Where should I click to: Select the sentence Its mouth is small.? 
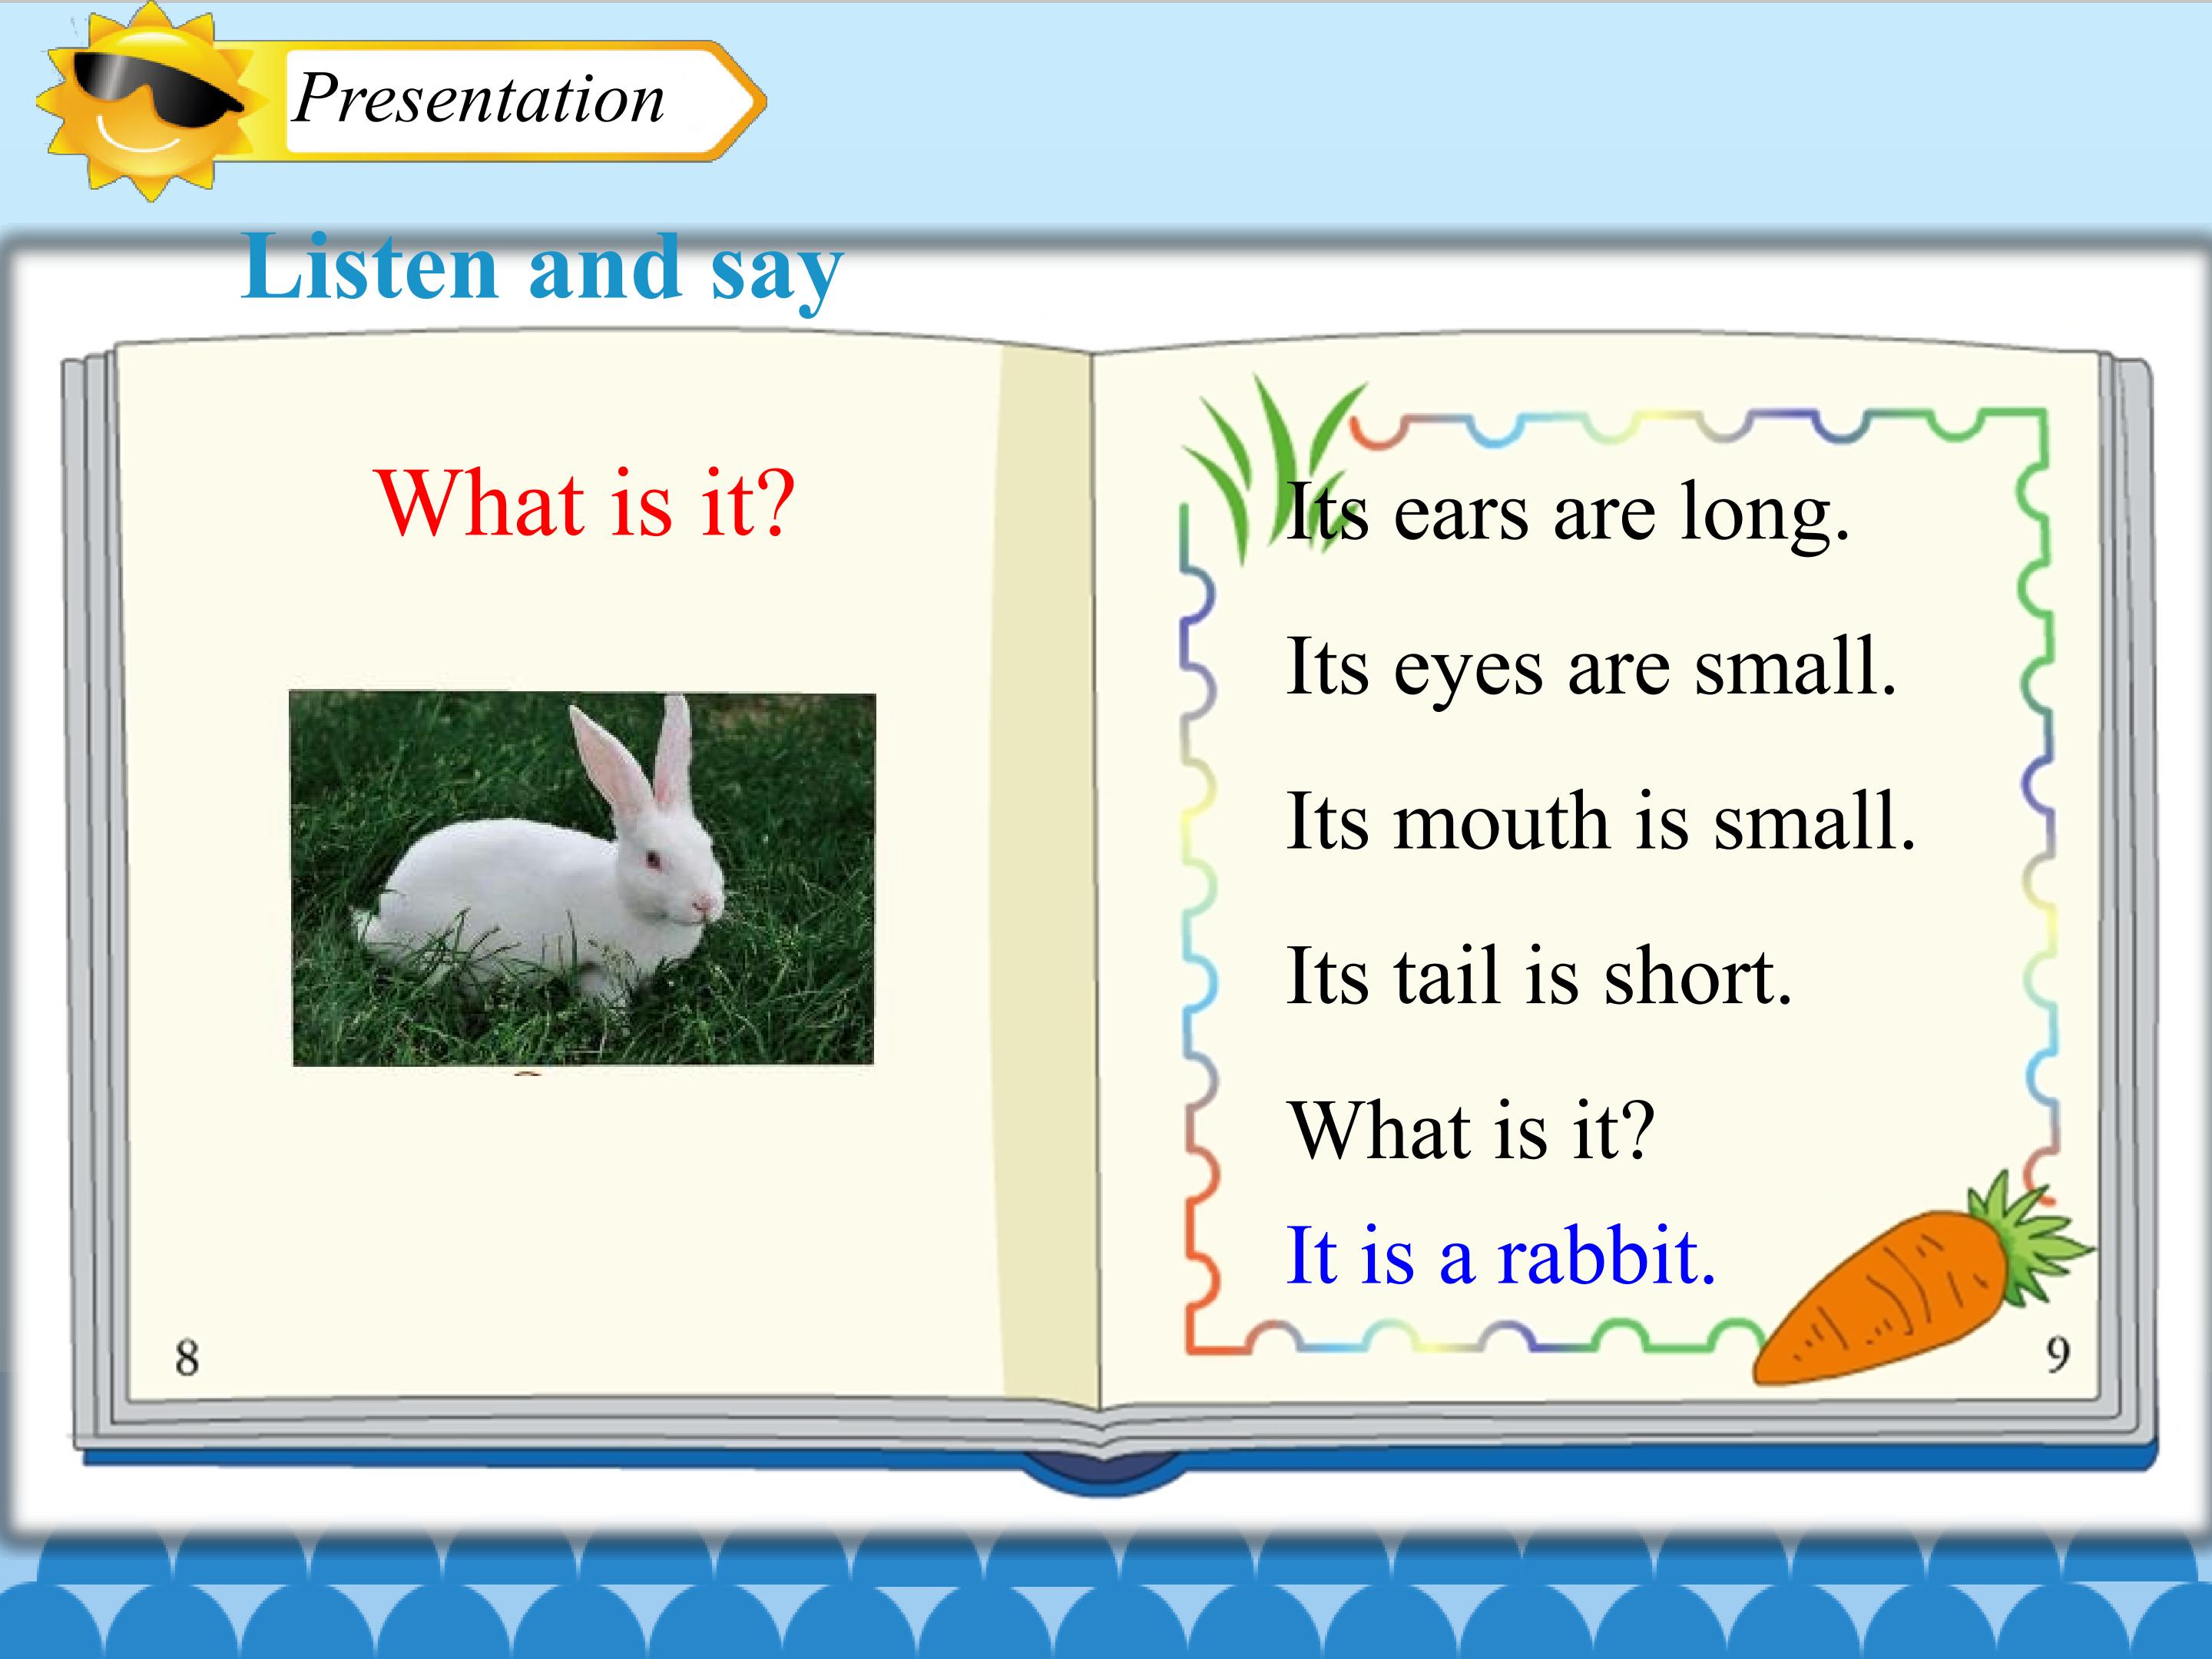coord(1600,821)
